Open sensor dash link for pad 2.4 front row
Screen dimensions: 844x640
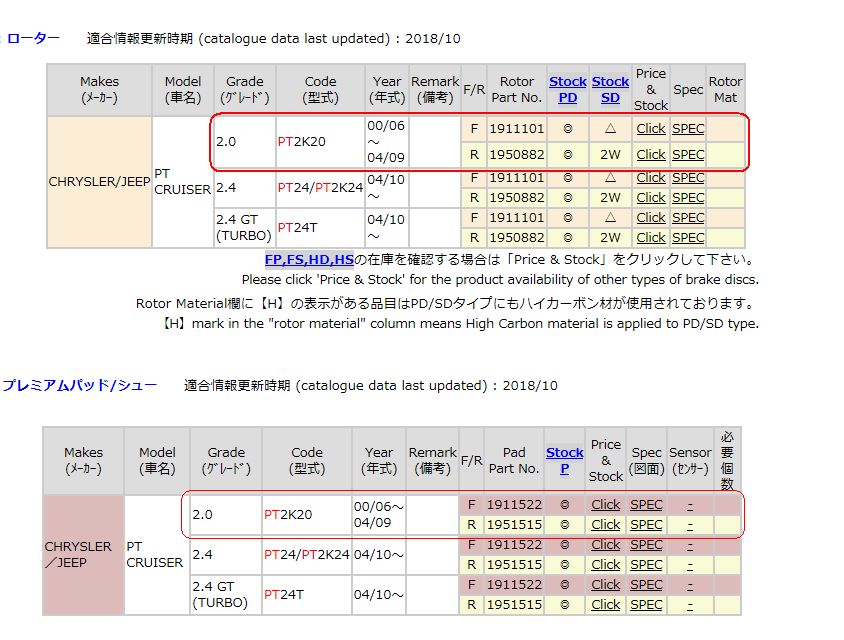[x=690, y=546]
